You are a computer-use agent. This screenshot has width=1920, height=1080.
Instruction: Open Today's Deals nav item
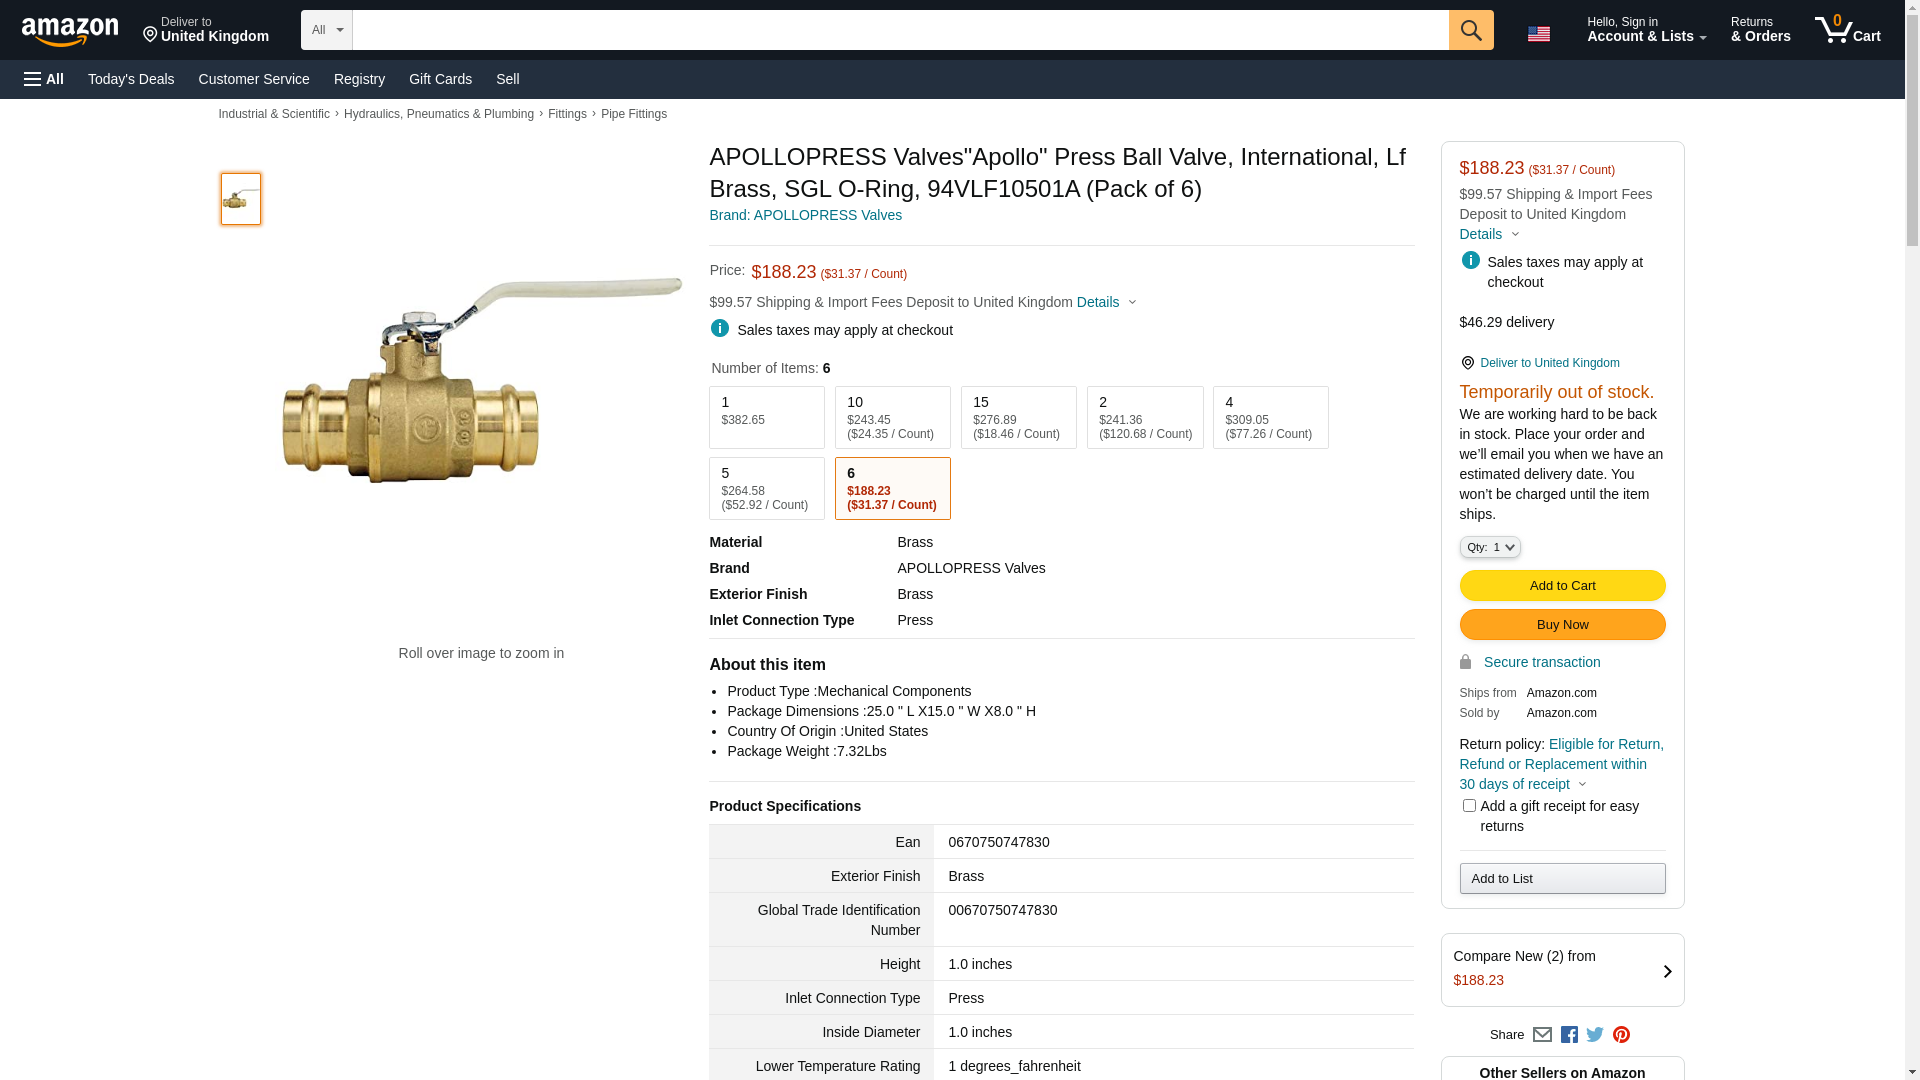(x=131, y=79)
